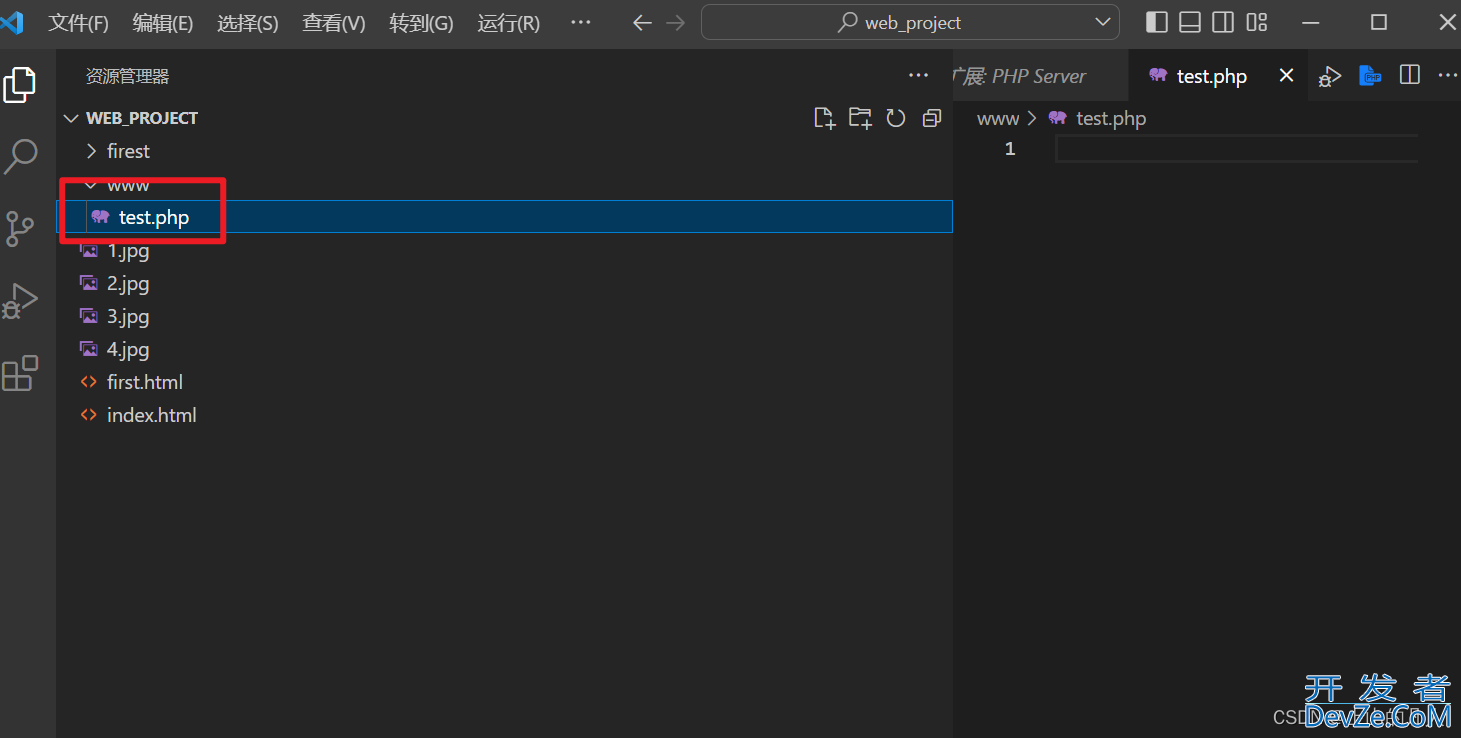Image resolution: width=1461 pixels, height=738 pixels.
Task: Collapse all folders in explorer
Action: point(932,118)
